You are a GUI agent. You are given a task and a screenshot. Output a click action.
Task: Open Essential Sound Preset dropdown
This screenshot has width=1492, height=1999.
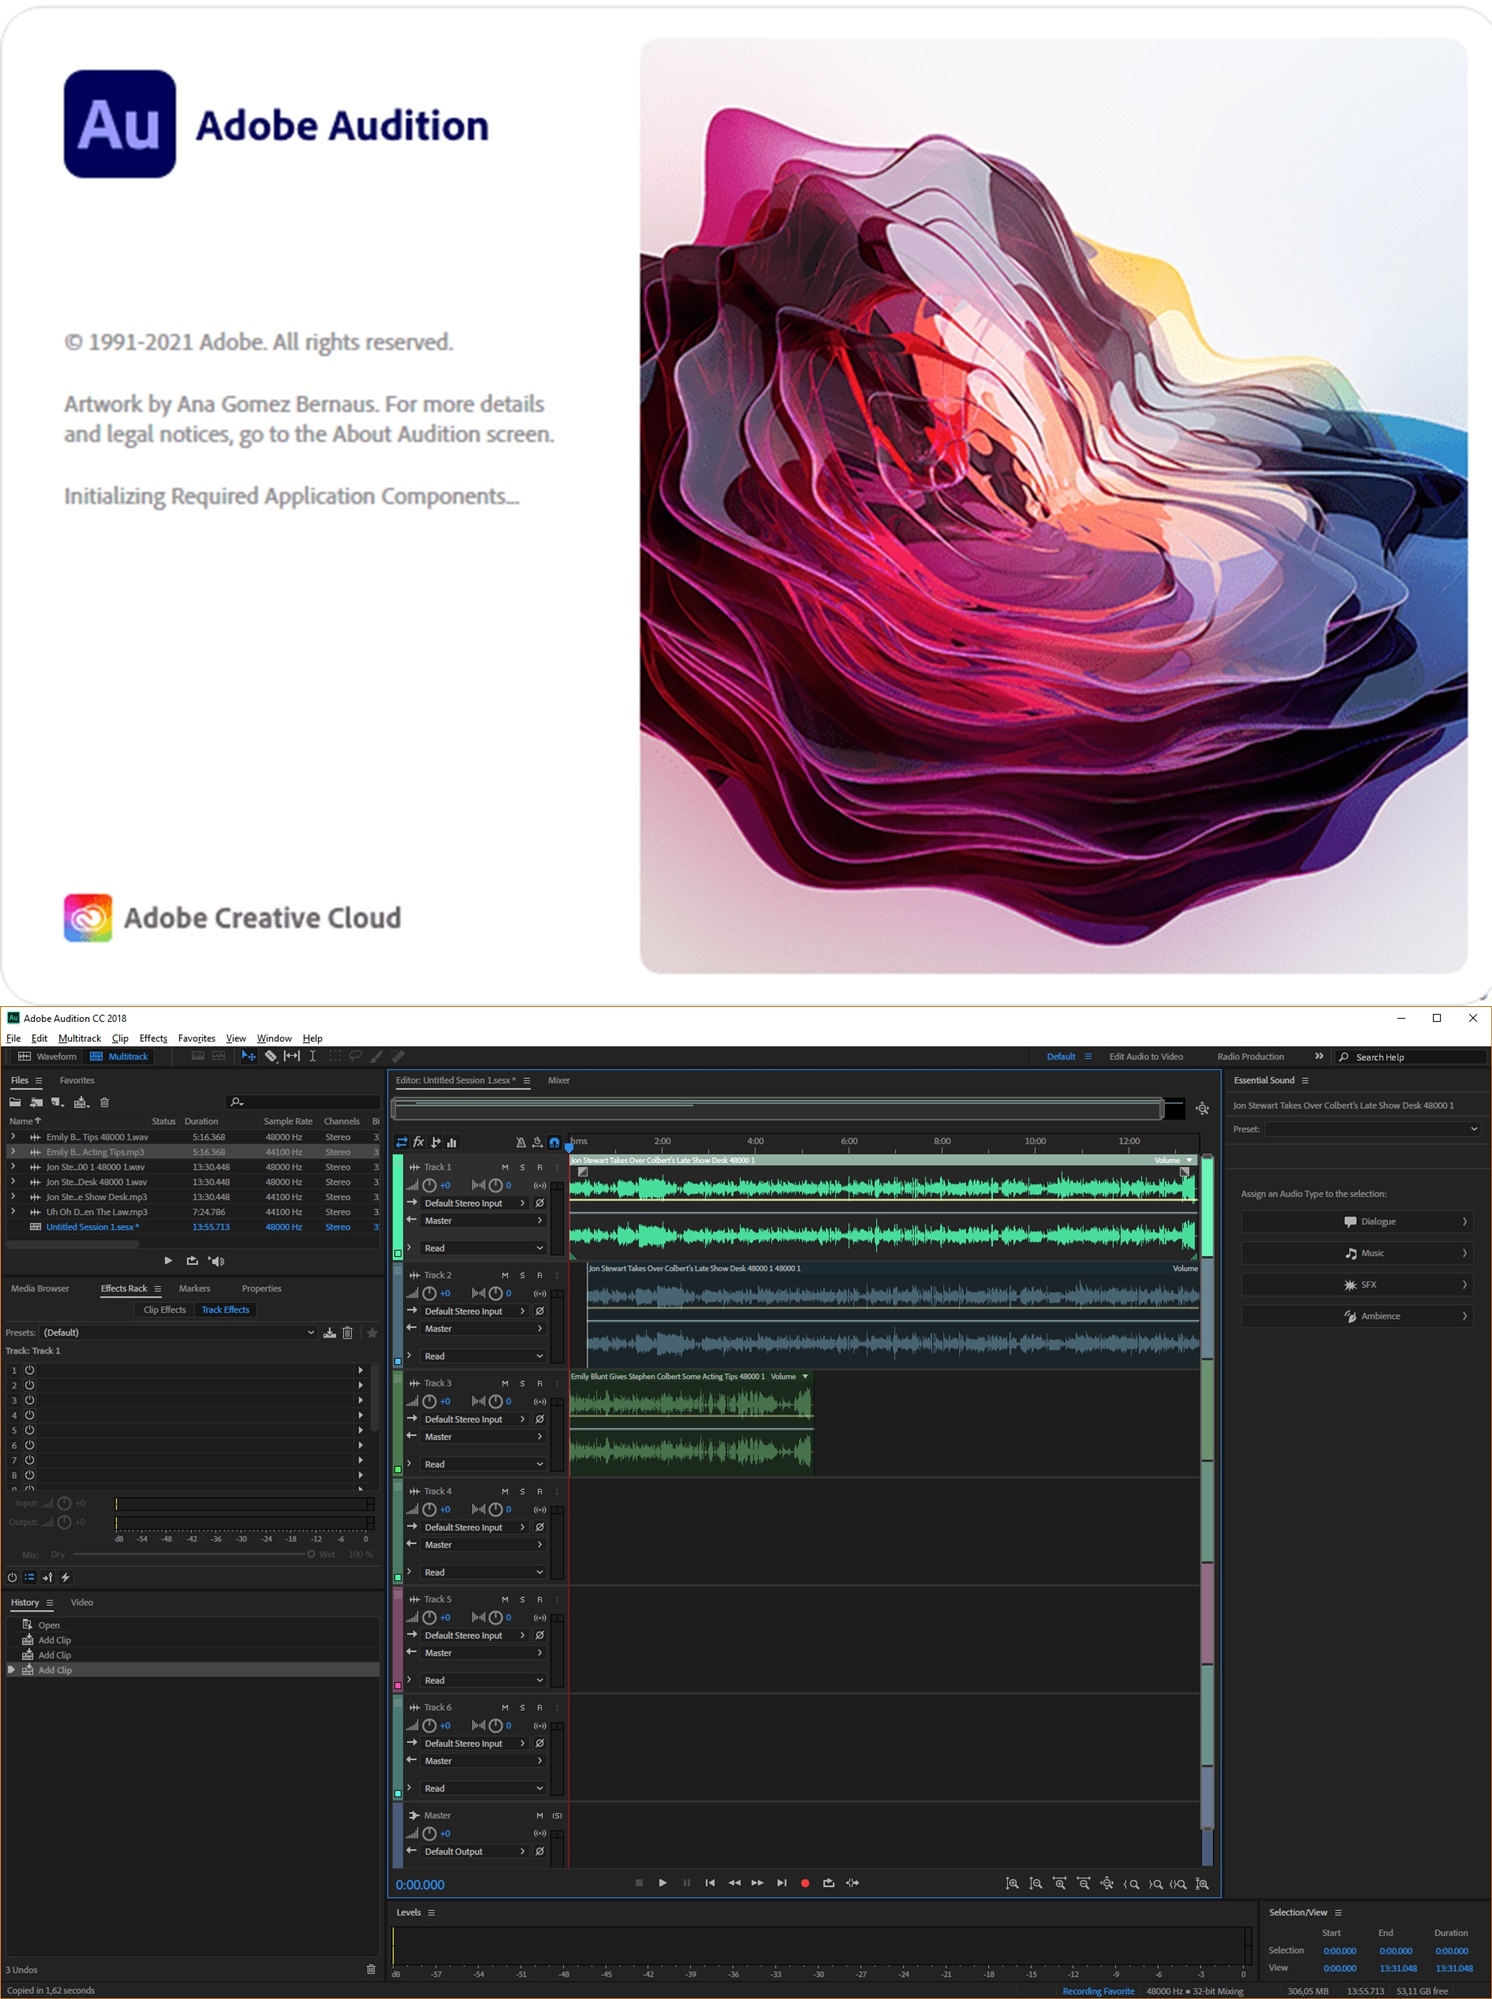pyautogui.click(x=1372, y=1129)
